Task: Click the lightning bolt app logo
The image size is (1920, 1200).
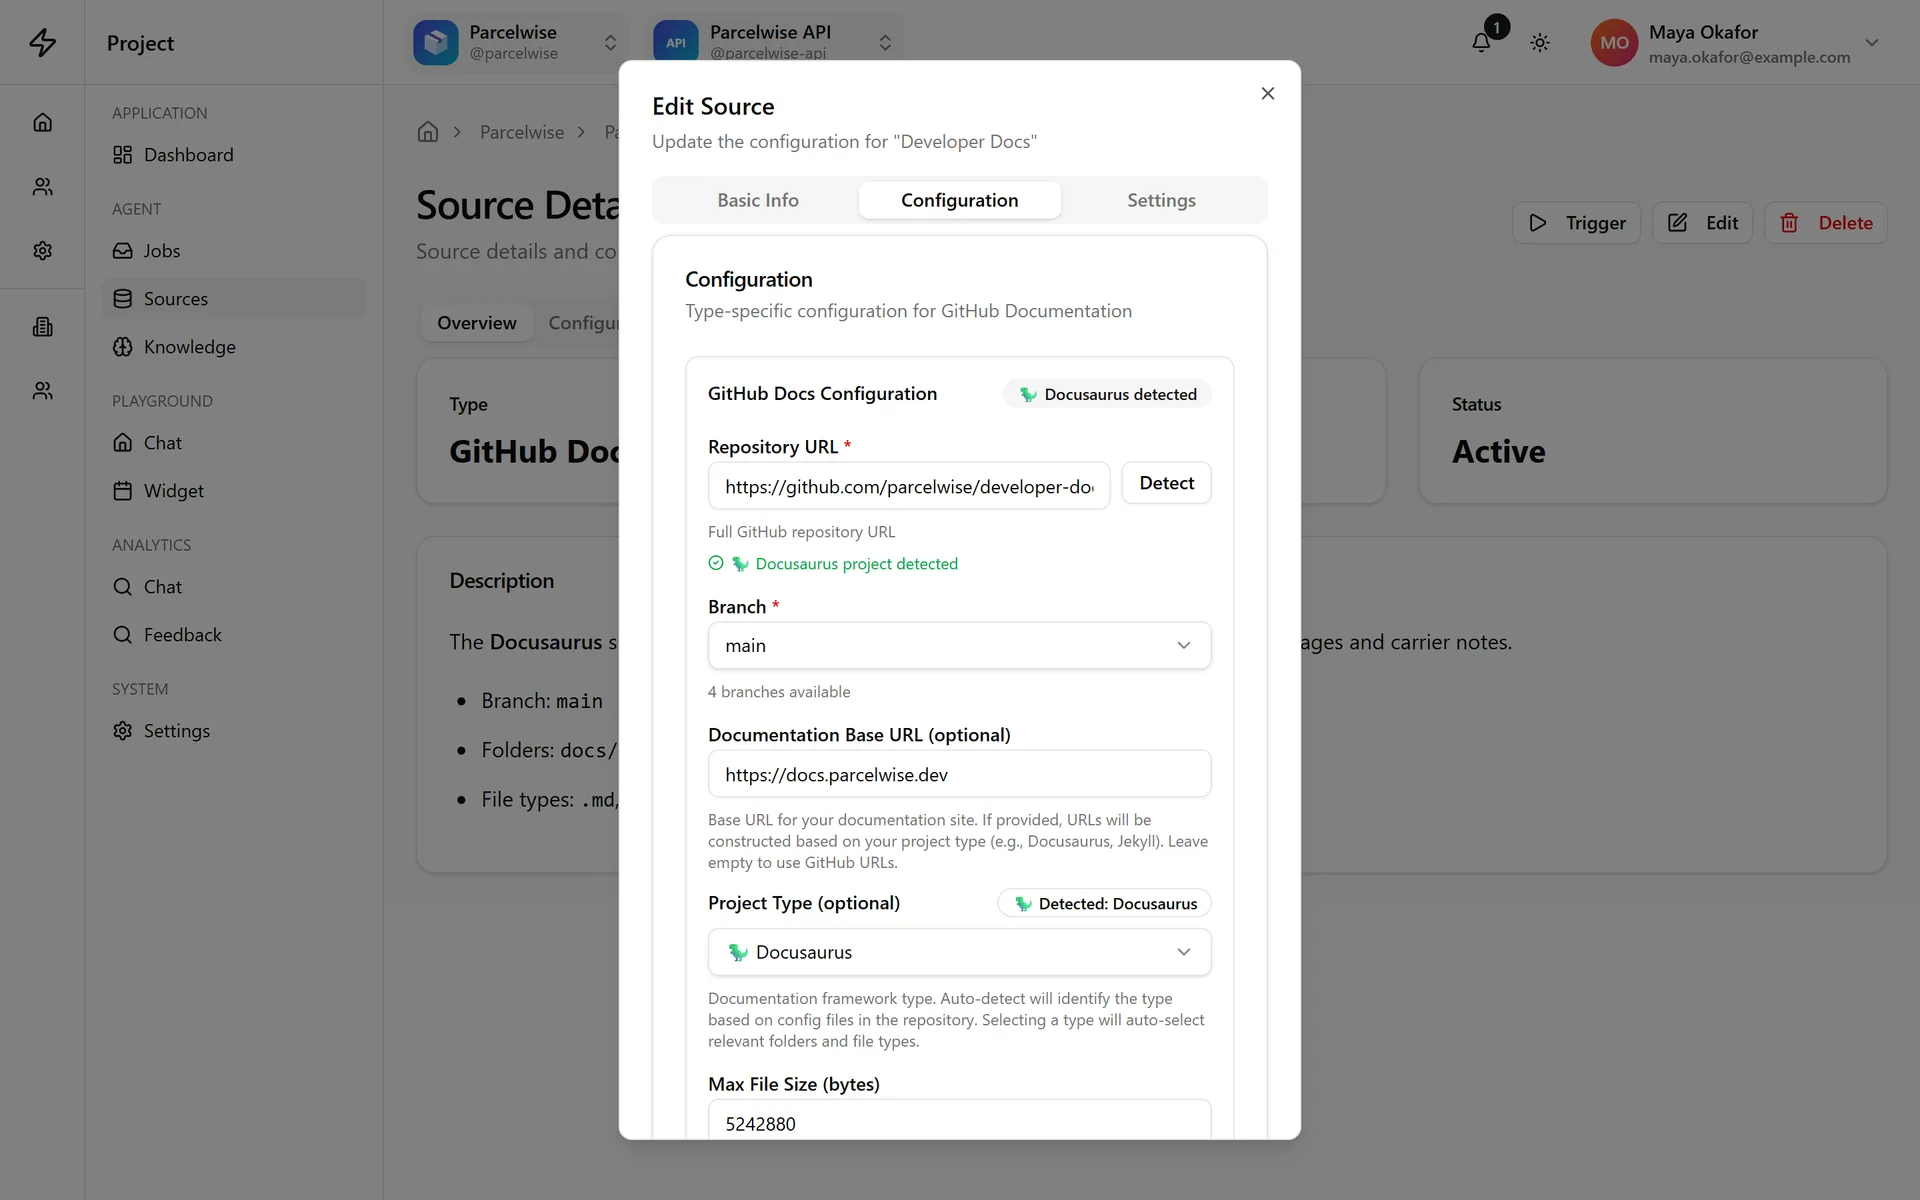Action: pos(42,42)
